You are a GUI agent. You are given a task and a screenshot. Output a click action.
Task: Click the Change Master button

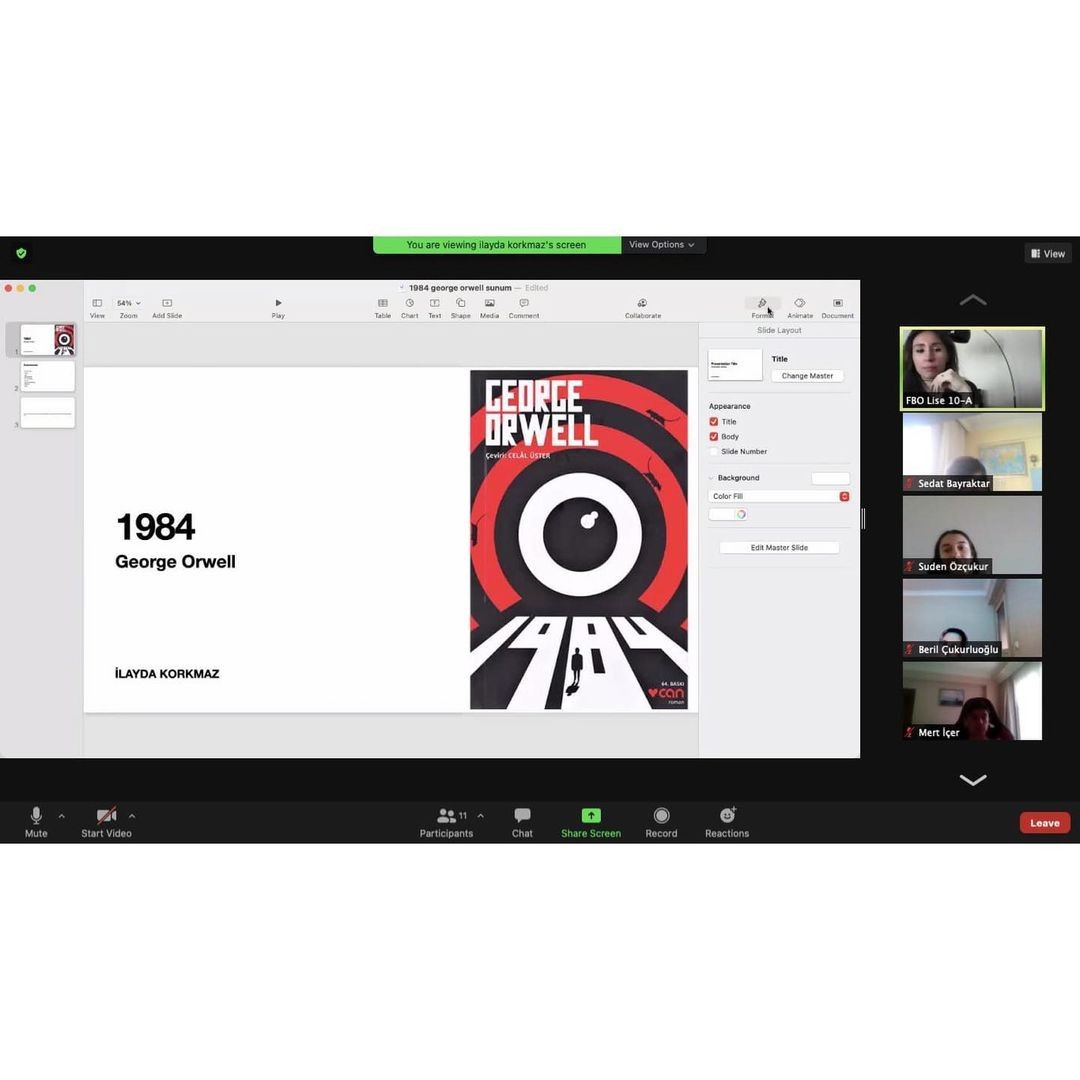point(807,376)
